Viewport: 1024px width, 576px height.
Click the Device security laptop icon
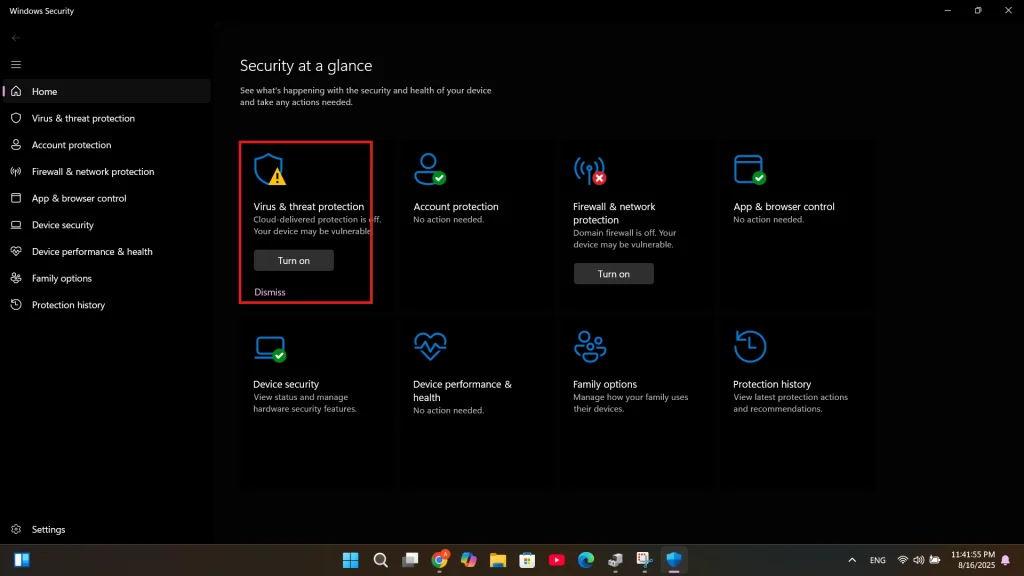tap(270, 347)
